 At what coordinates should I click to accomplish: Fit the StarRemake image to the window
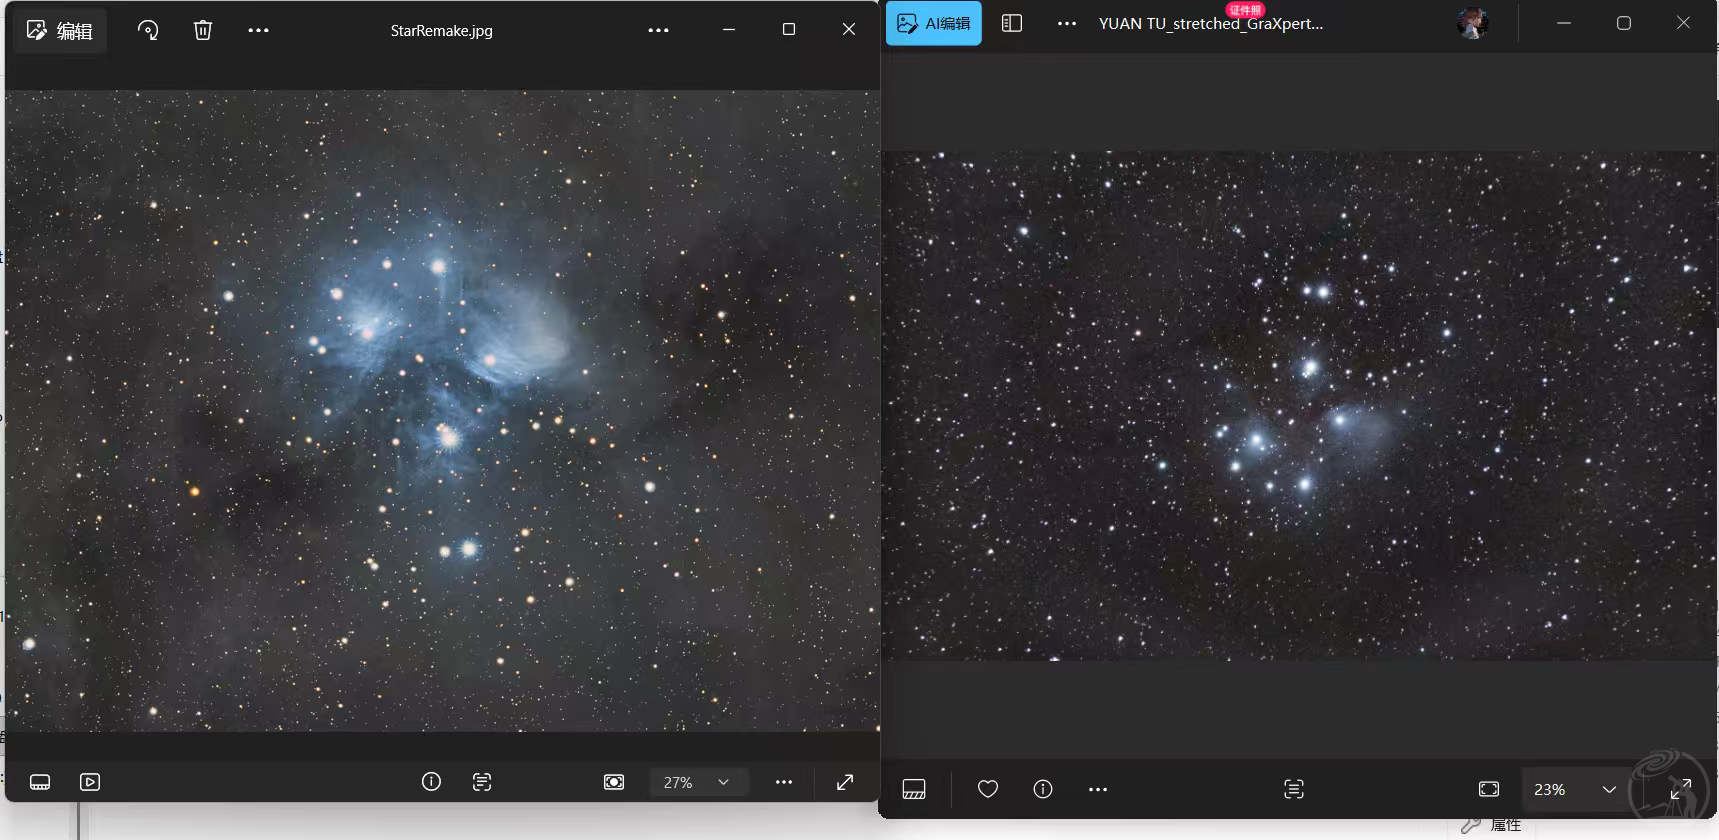pyautogui.click(x=614, y=782)
